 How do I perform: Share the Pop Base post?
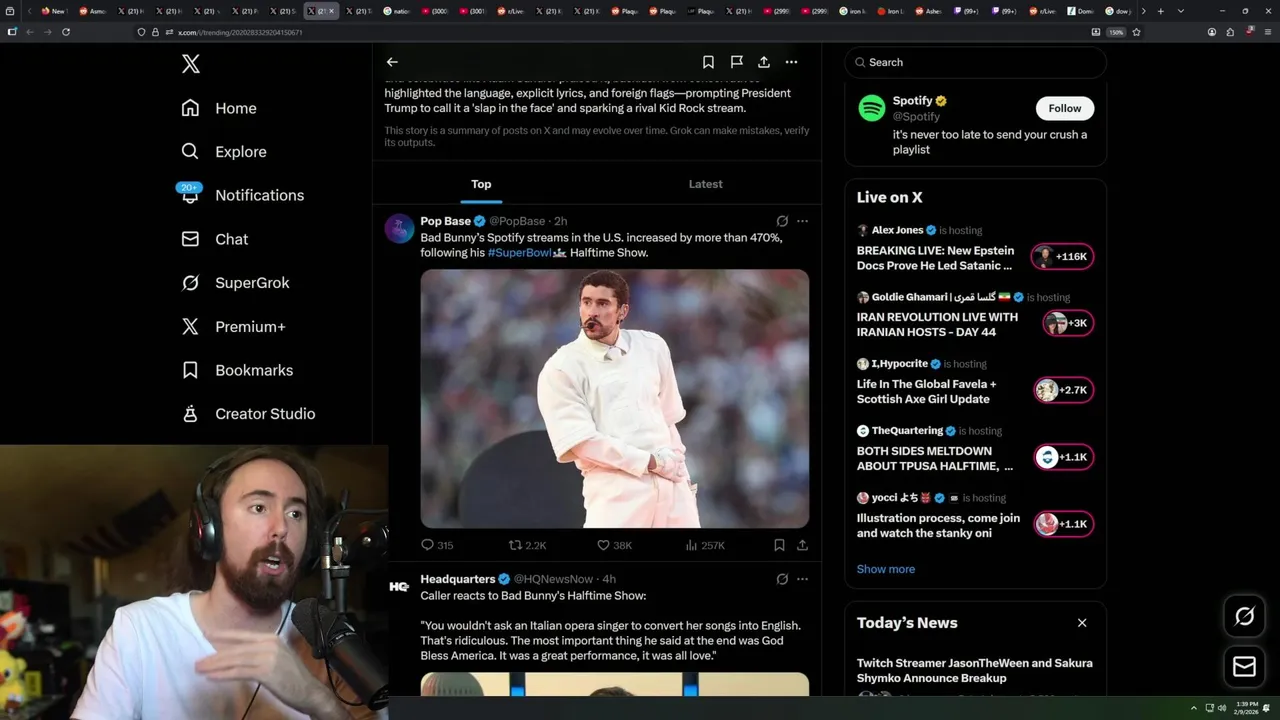click(802, 545)
